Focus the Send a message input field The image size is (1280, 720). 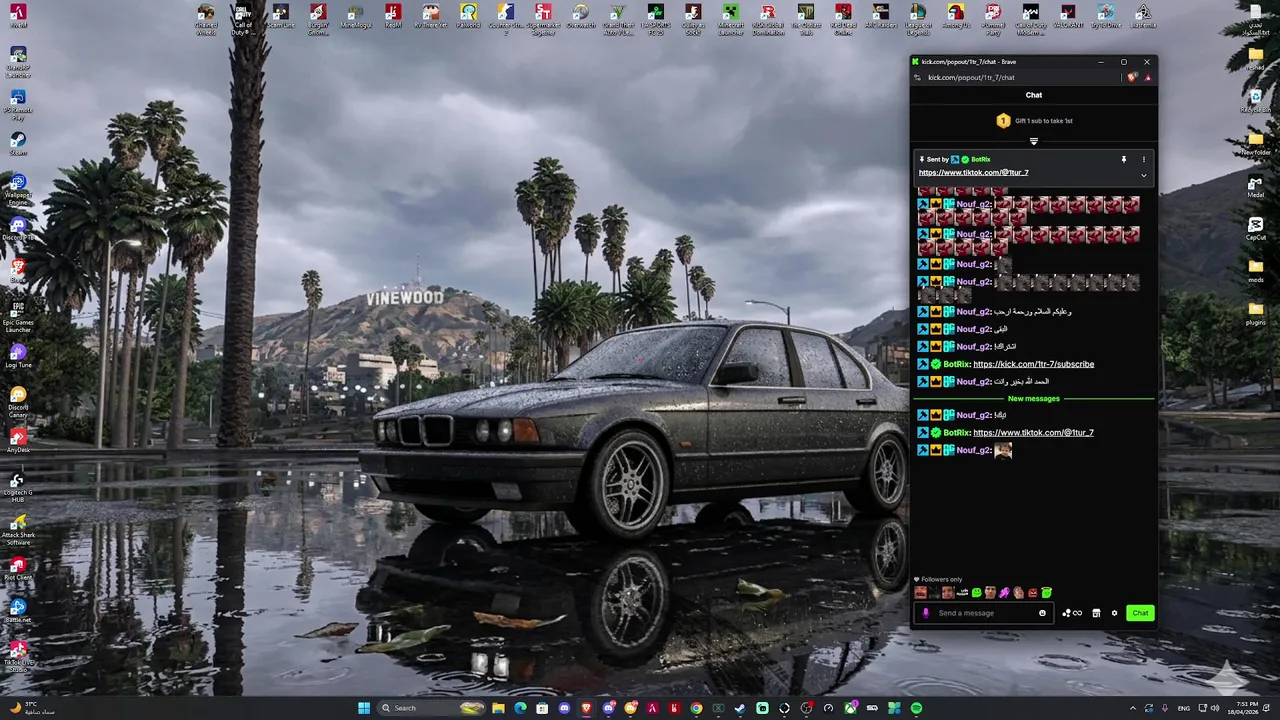click(x=985, y=613)
